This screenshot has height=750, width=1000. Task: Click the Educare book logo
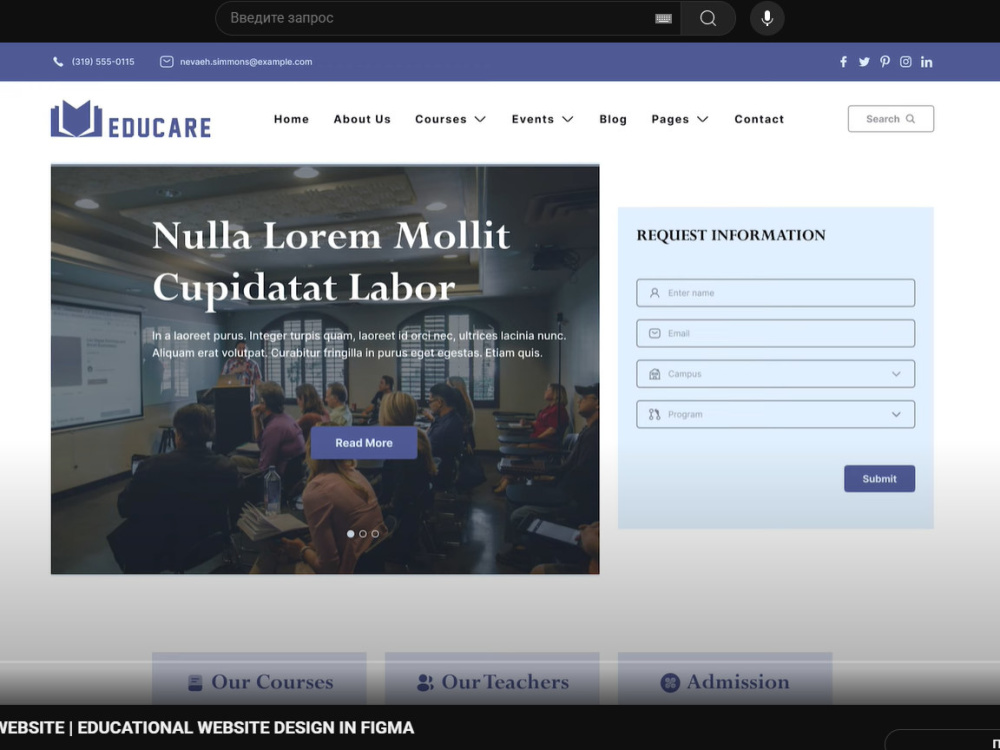click(77, 119)
